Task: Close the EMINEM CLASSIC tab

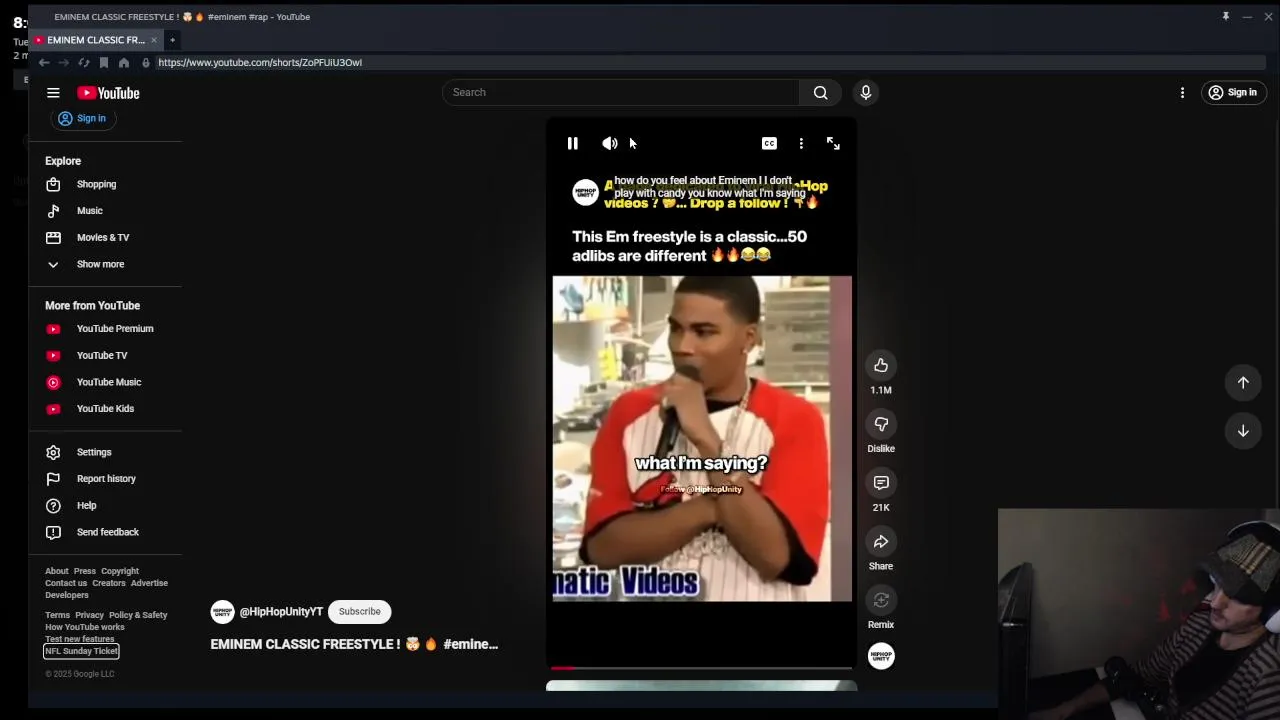Action: click(x=154, y=40)
